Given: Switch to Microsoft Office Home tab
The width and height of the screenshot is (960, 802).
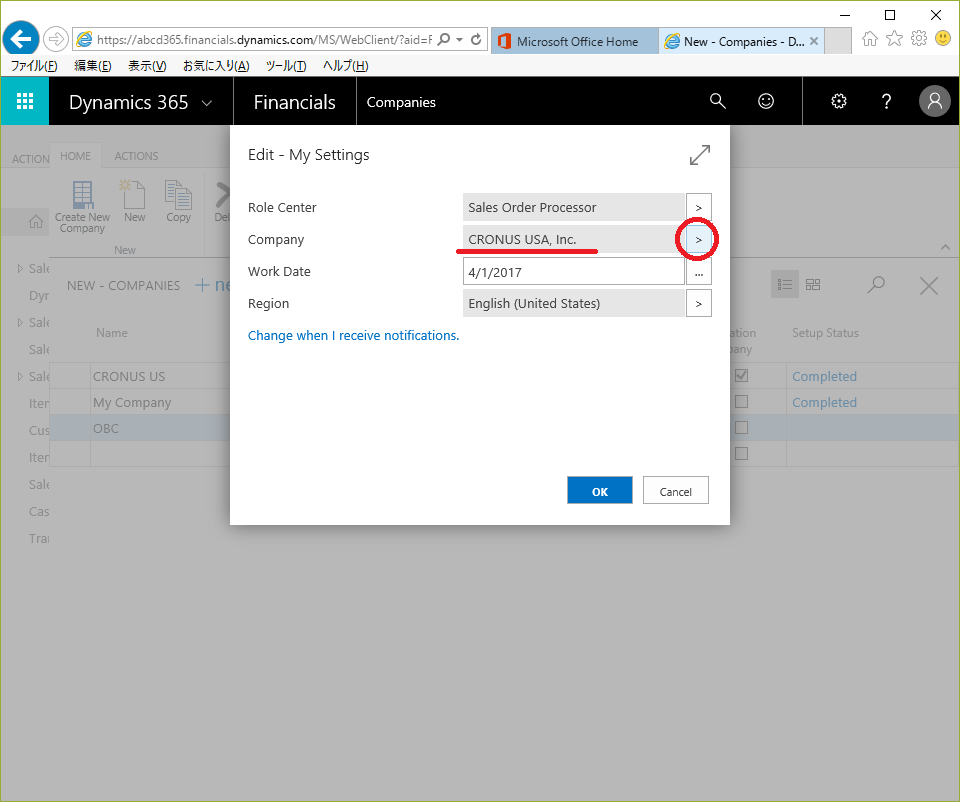Looking at the screenshot, I should [575, 41].
